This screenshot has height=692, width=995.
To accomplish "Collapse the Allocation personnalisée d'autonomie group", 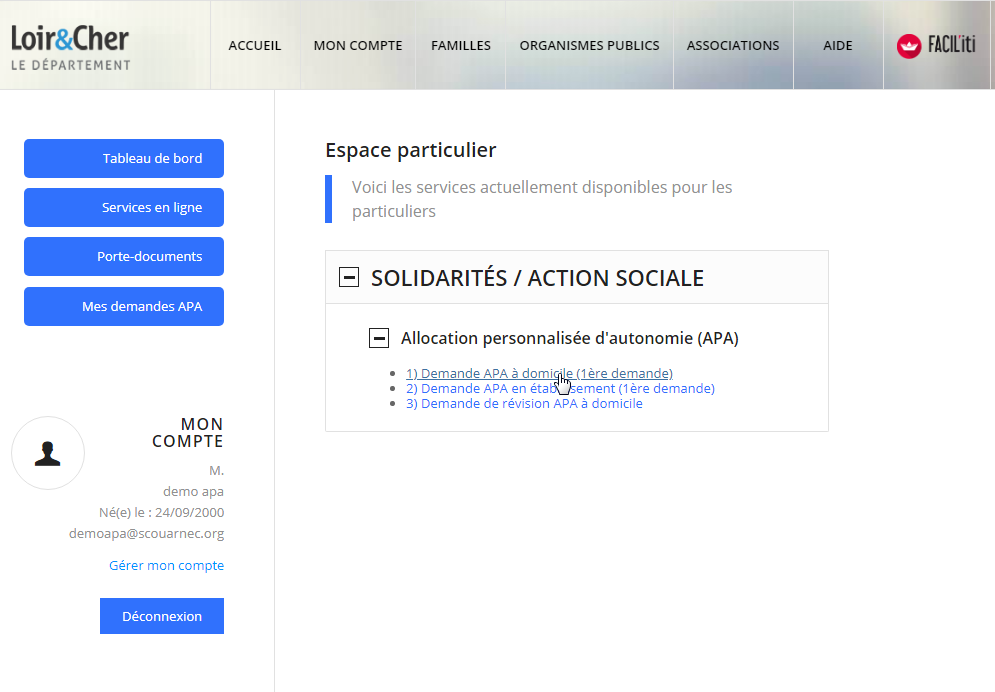I will (x=378, y=337).
